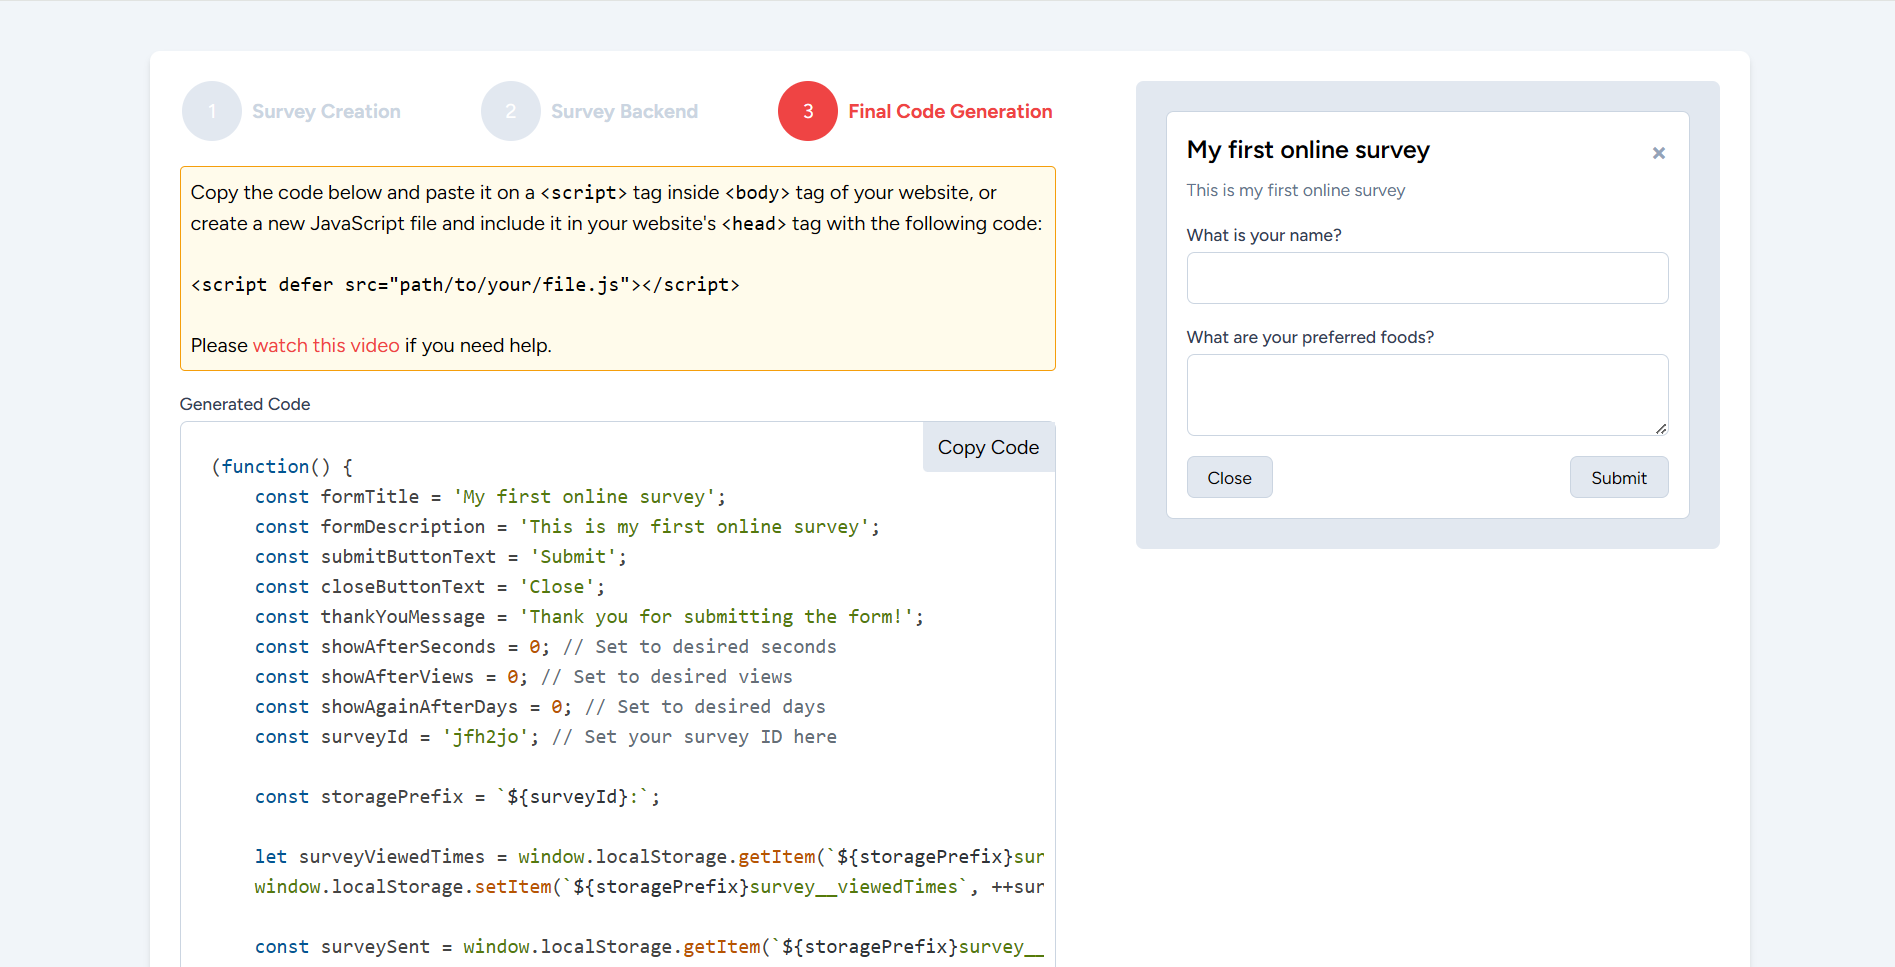Click the 'This is my first online survey' description

[x=1295, y=190]
